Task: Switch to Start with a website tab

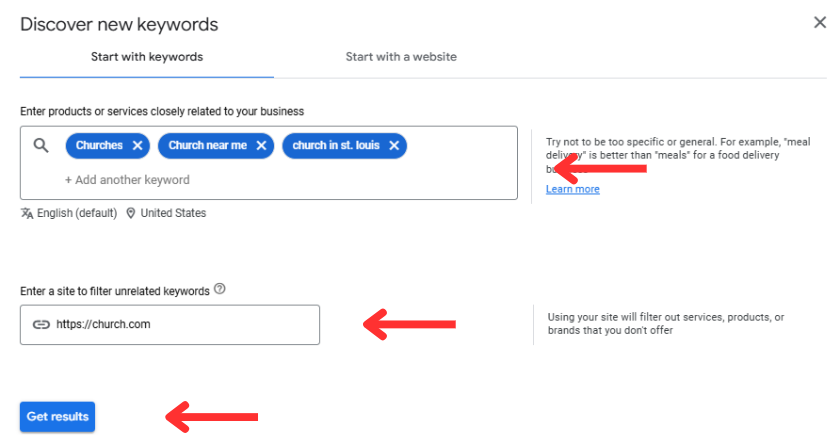Action: [x=401, y=57]
